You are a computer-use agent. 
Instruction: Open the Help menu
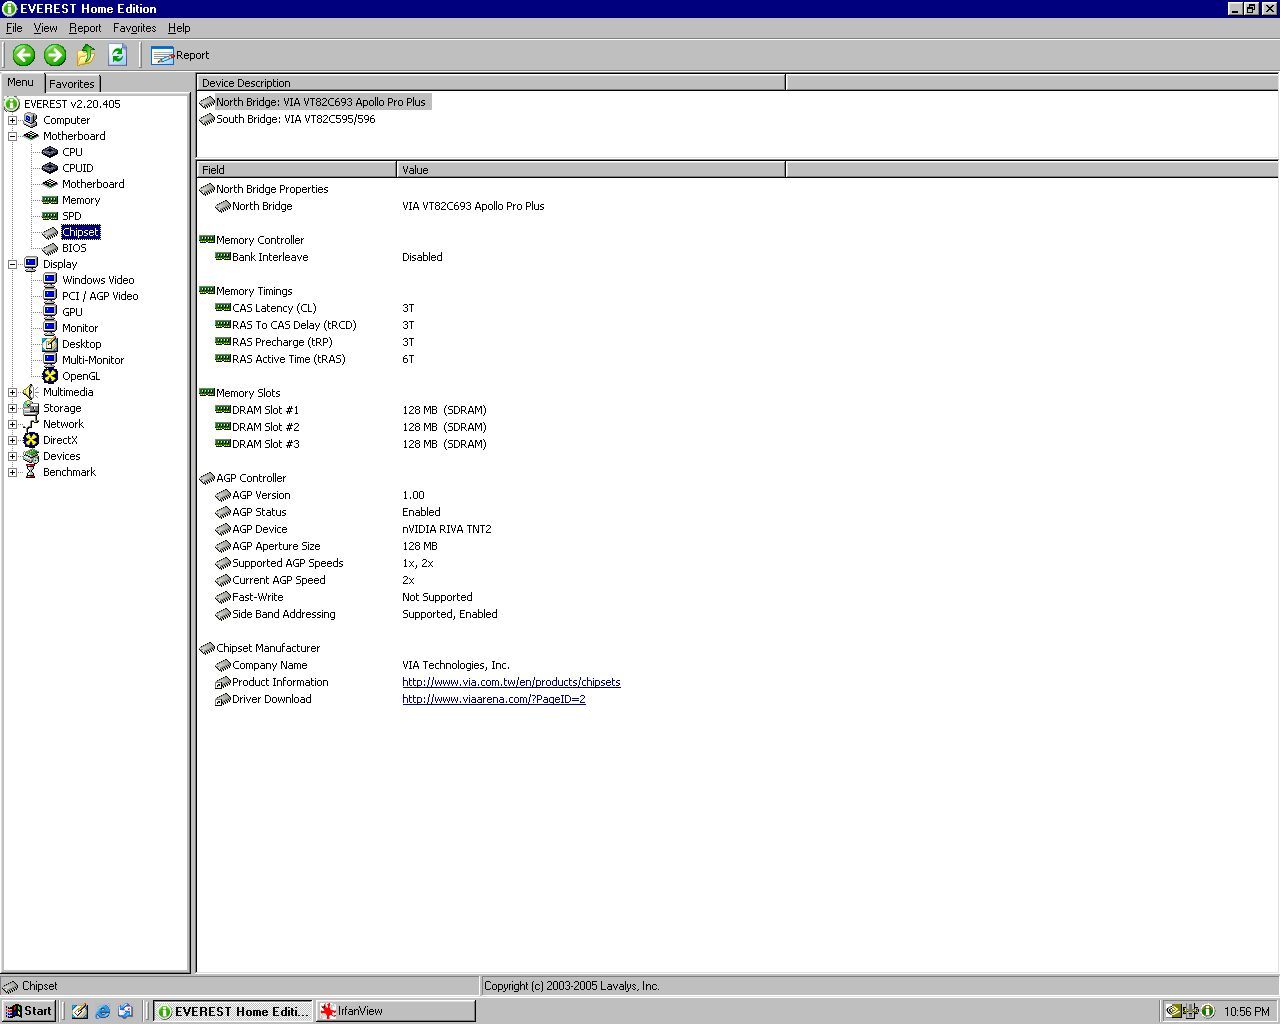[x=179, y=28]
